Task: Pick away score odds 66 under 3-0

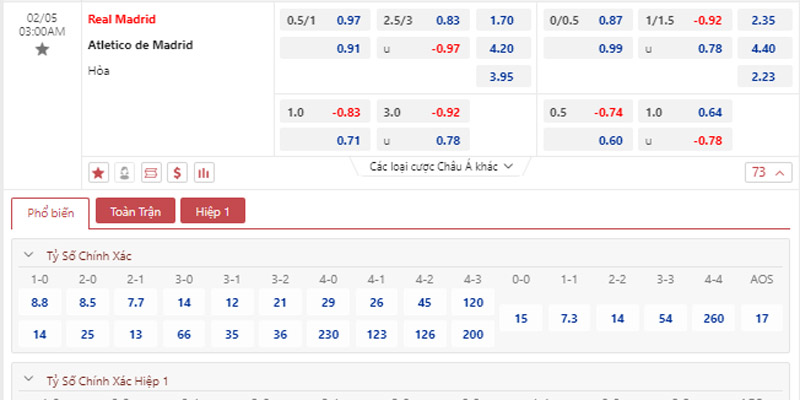Action: 184,334
